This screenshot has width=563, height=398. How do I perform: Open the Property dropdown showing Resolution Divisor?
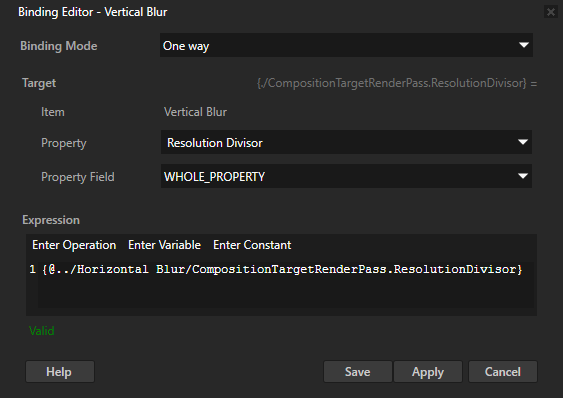(346, 142)
